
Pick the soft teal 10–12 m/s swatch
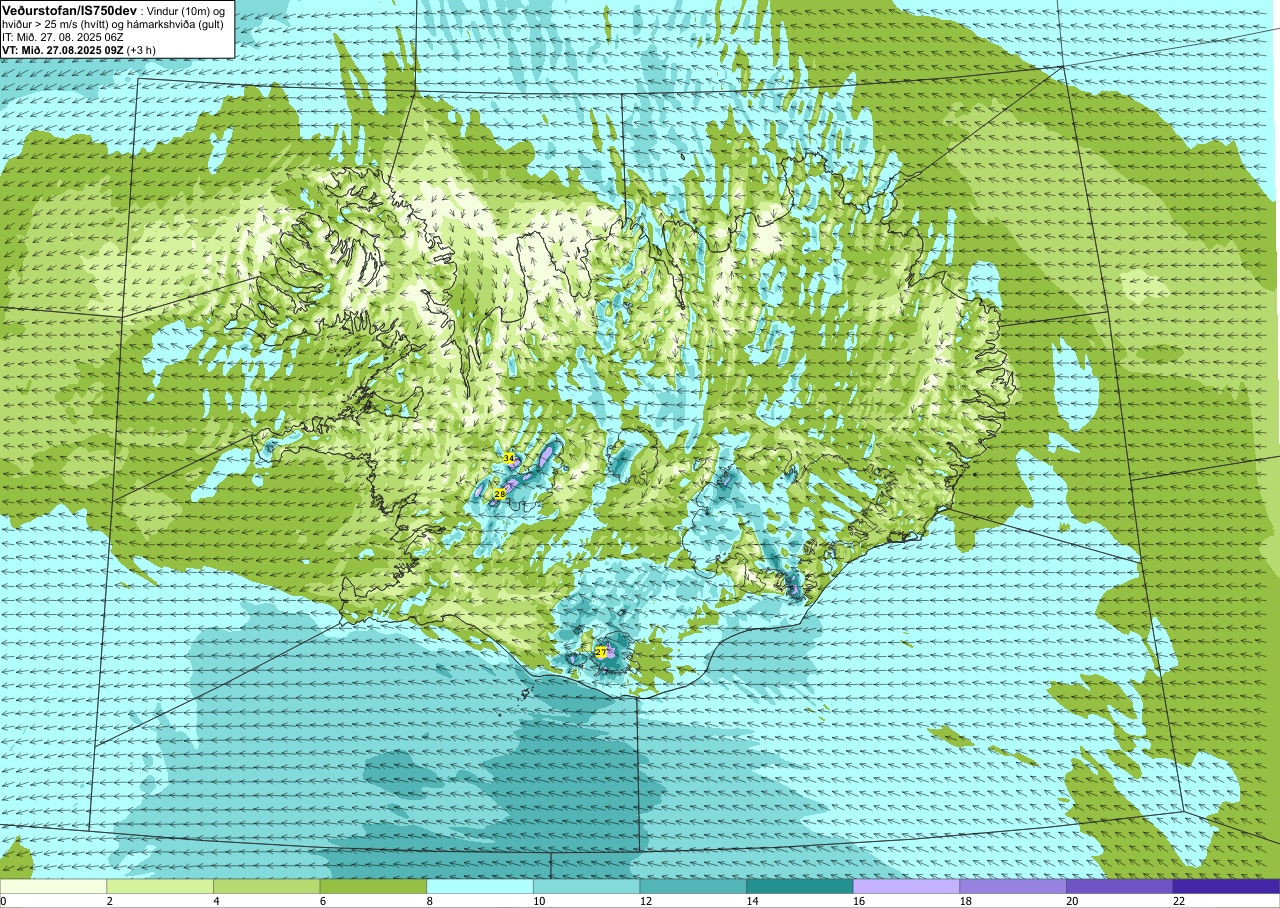tap(586, 886)
